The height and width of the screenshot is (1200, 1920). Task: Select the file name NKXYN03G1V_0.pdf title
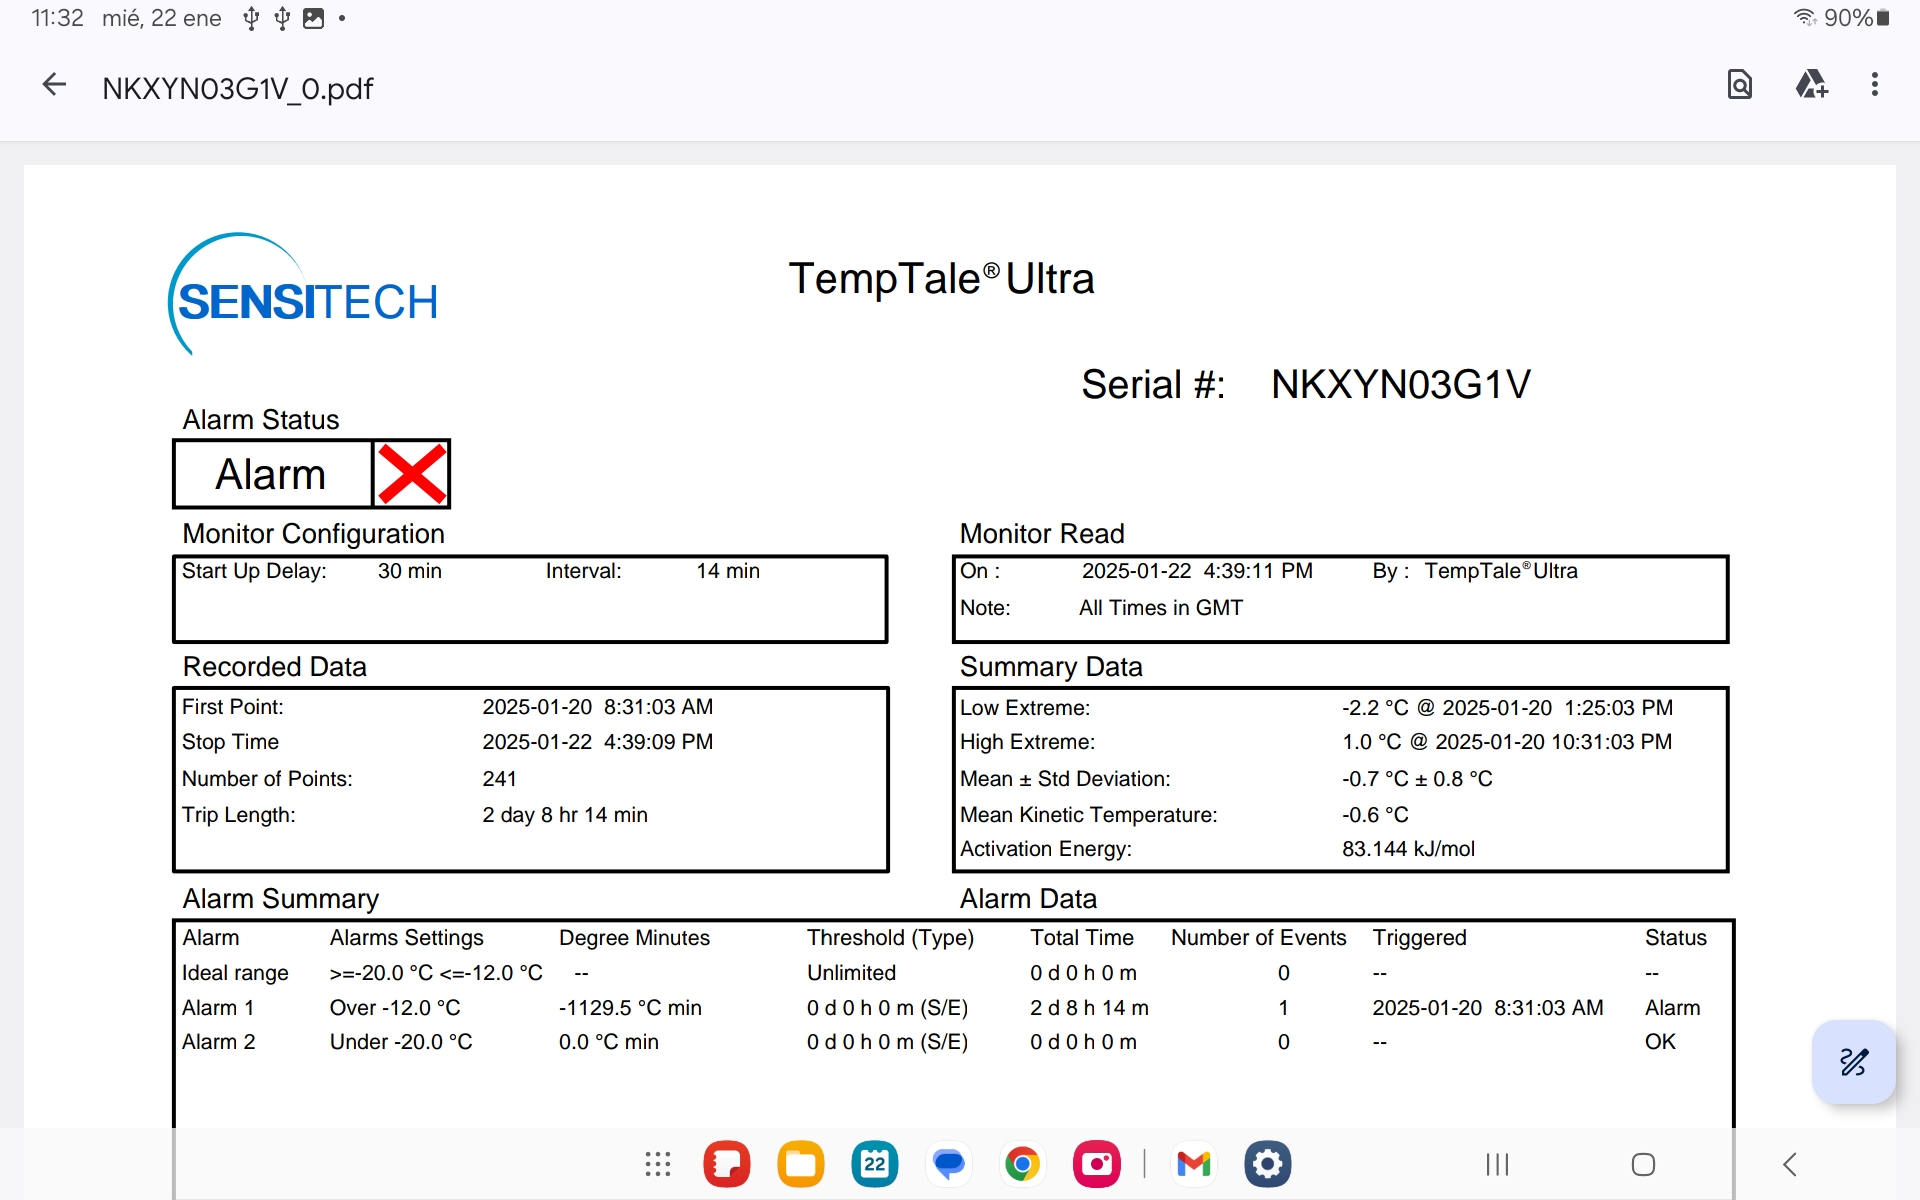(x=237, y=88)
